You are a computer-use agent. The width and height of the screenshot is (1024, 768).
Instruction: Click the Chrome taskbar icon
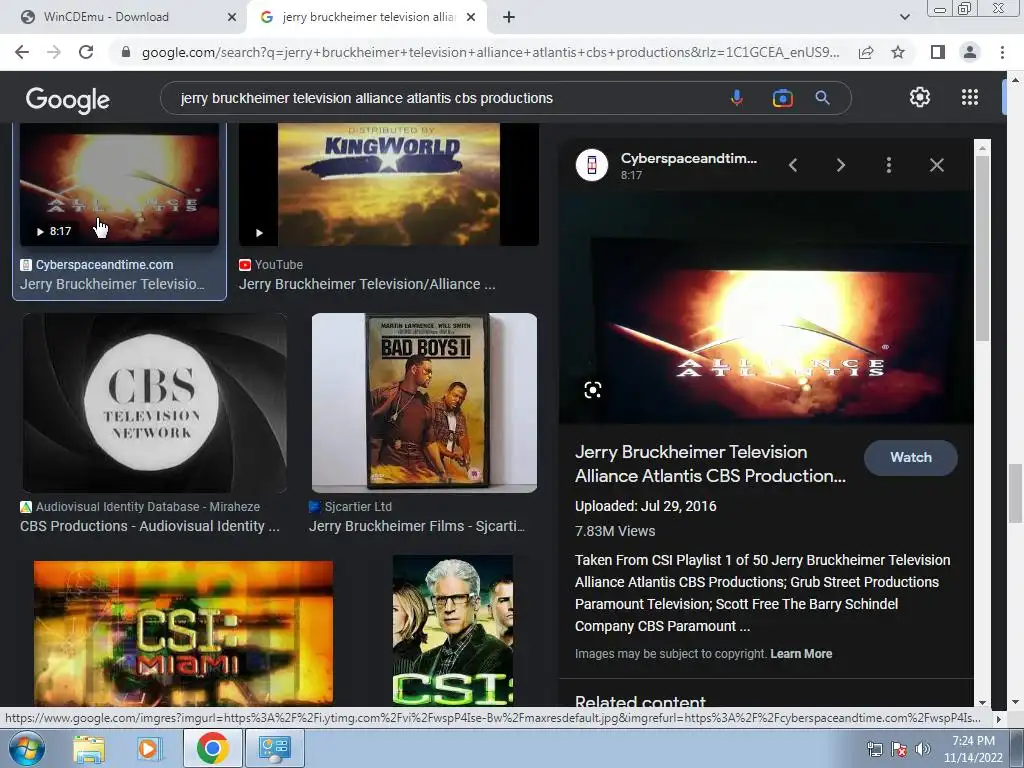pyautogui.click(x=212, y=748)
